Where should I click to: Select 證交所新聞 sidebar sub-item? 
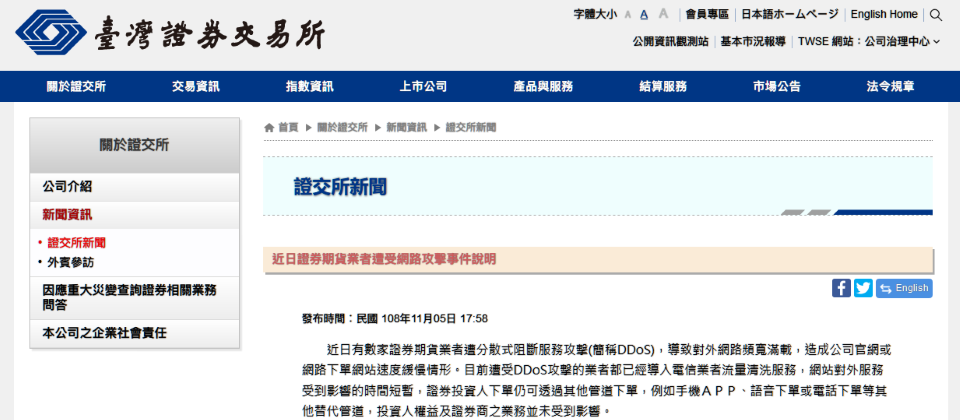(x=77, y=243)
